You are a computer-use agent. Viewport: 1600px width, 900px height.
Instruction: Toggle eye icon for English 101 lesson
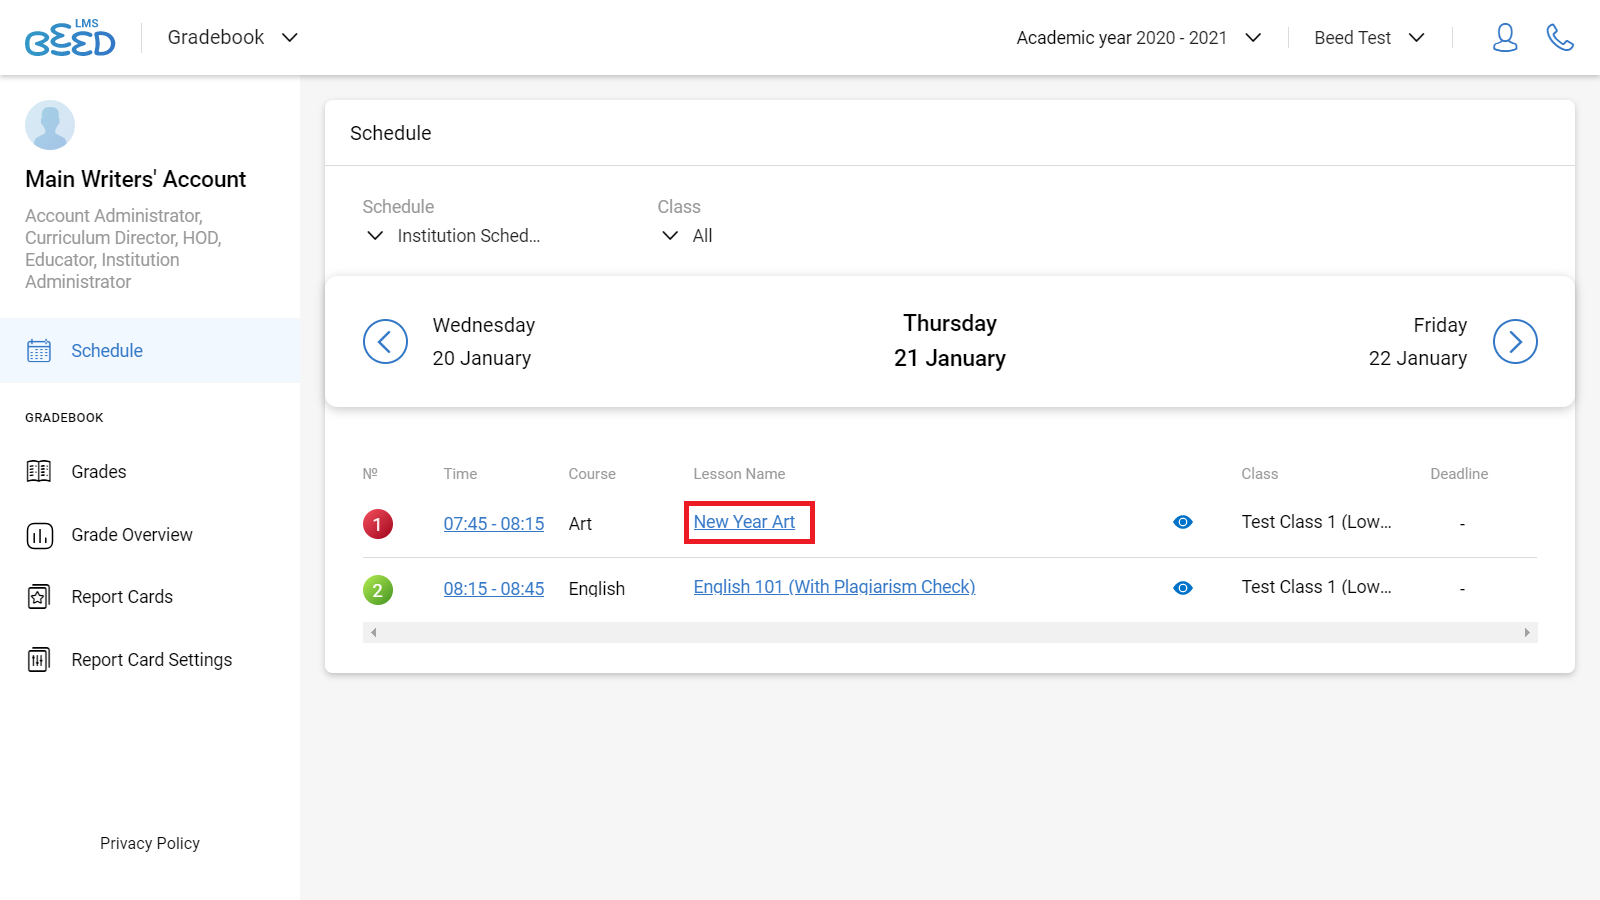pos(1183,588)
